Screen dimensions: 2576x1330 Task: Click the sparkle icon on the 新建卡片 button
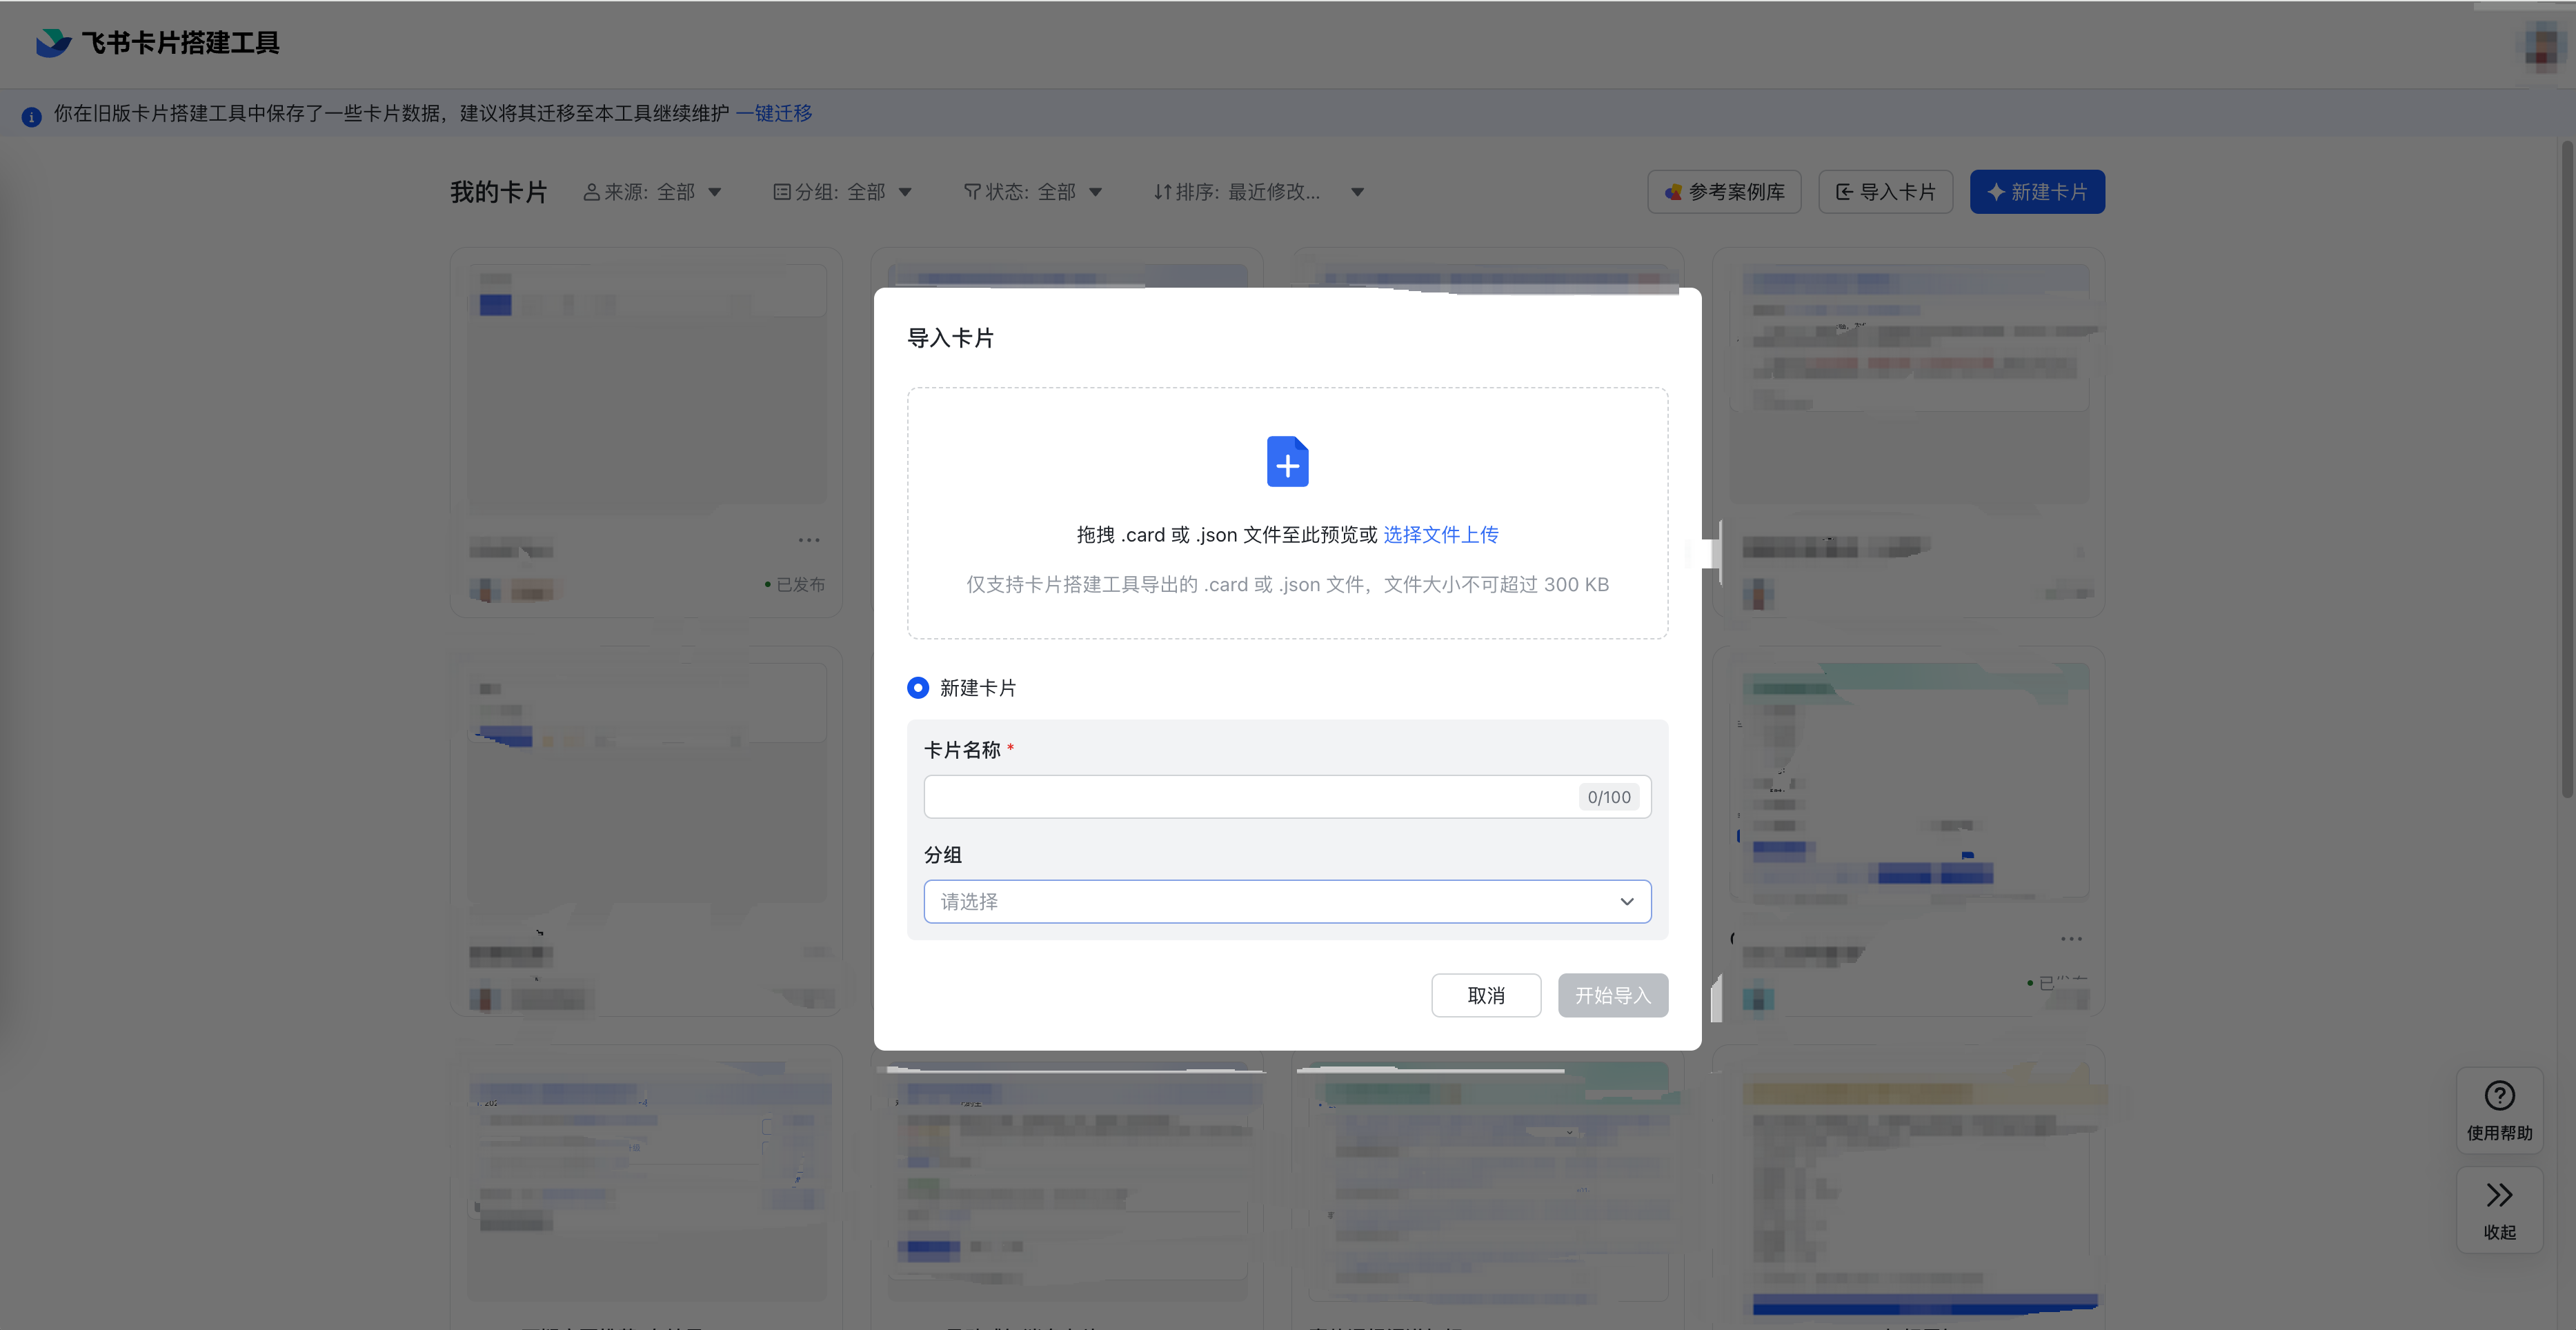coord(1995,191)
